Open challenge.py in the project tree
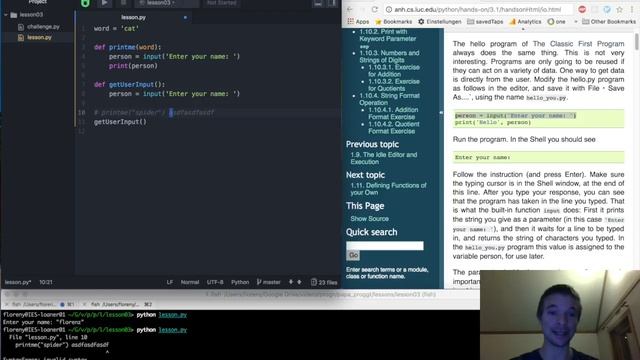This screenshot has height=360, width=640. (43, 27)
